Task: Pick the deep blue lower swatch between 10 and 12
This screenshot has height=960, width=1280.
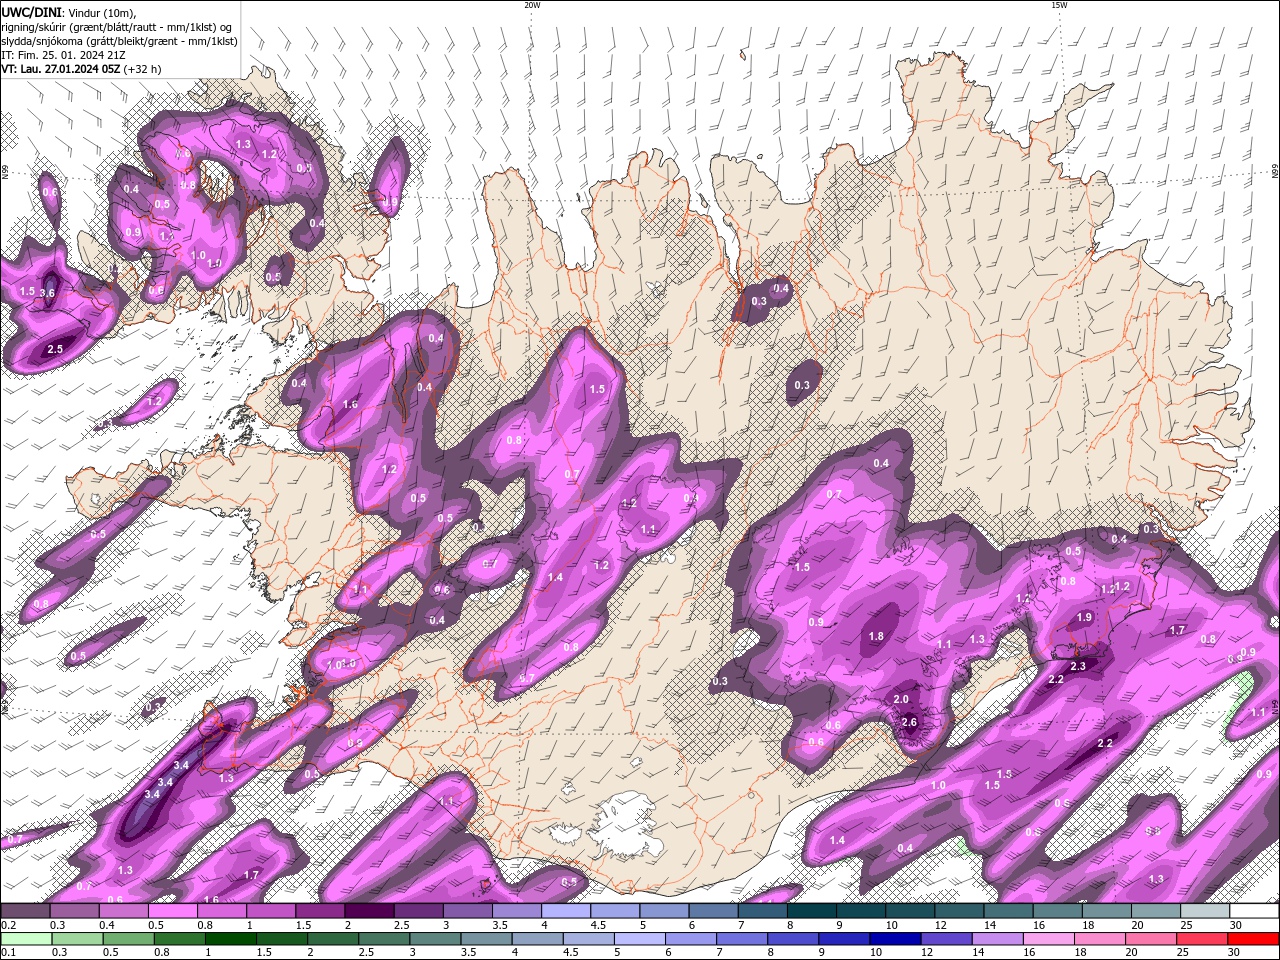Action: click(894, 939)
